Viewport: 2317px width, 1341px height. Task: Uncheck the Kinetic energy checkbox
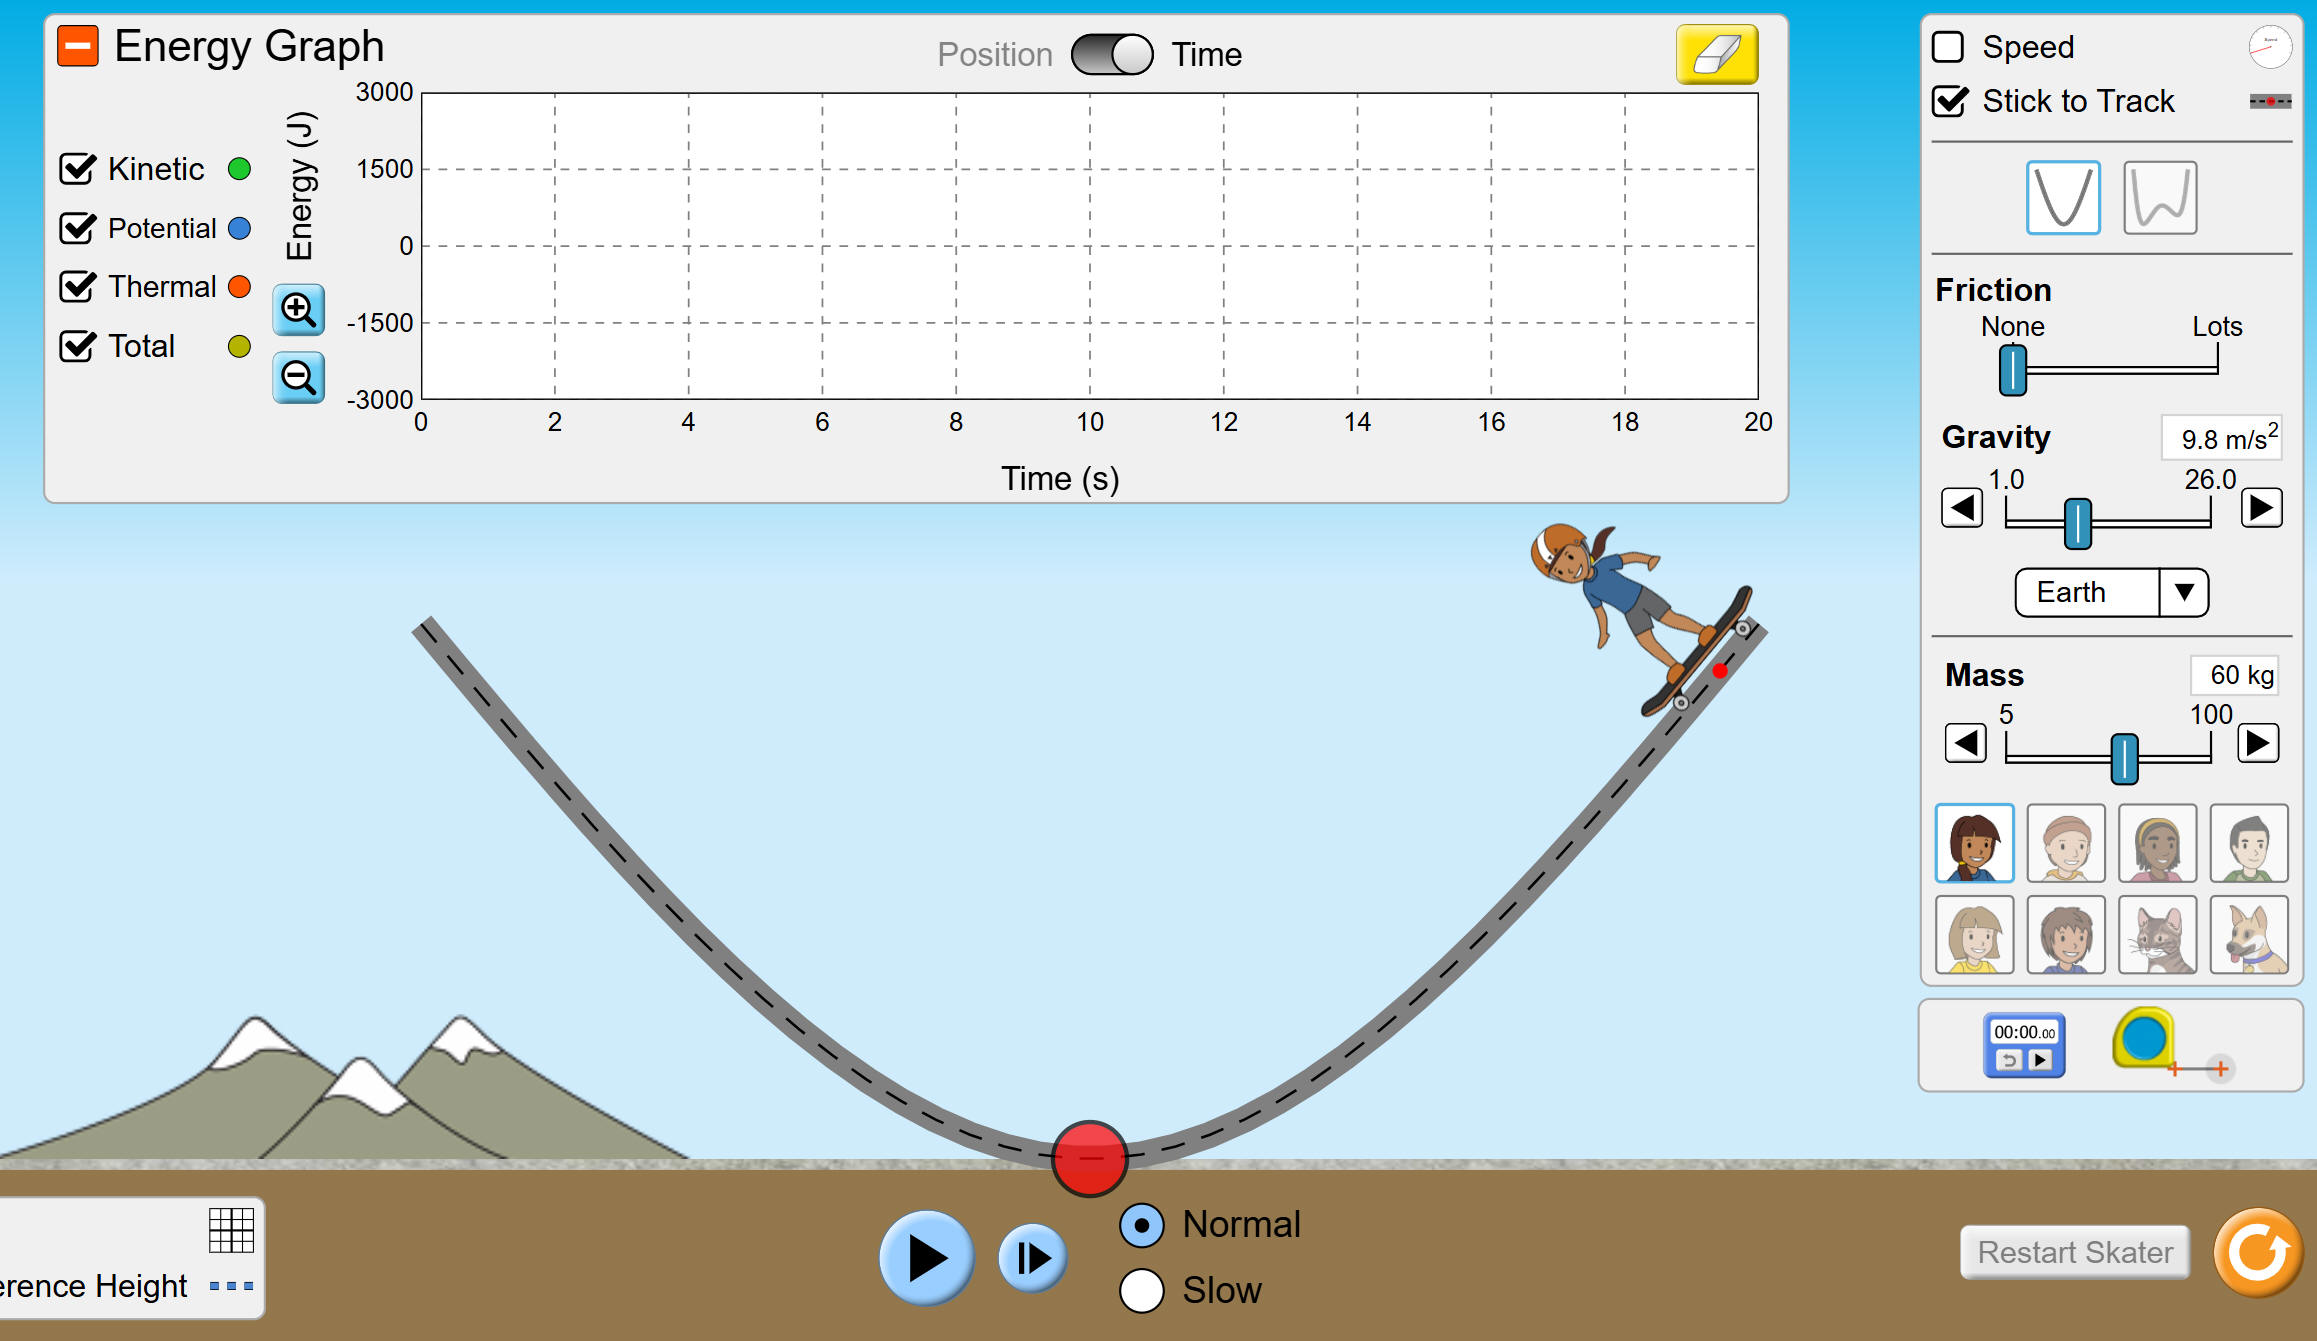coord(78,169)
